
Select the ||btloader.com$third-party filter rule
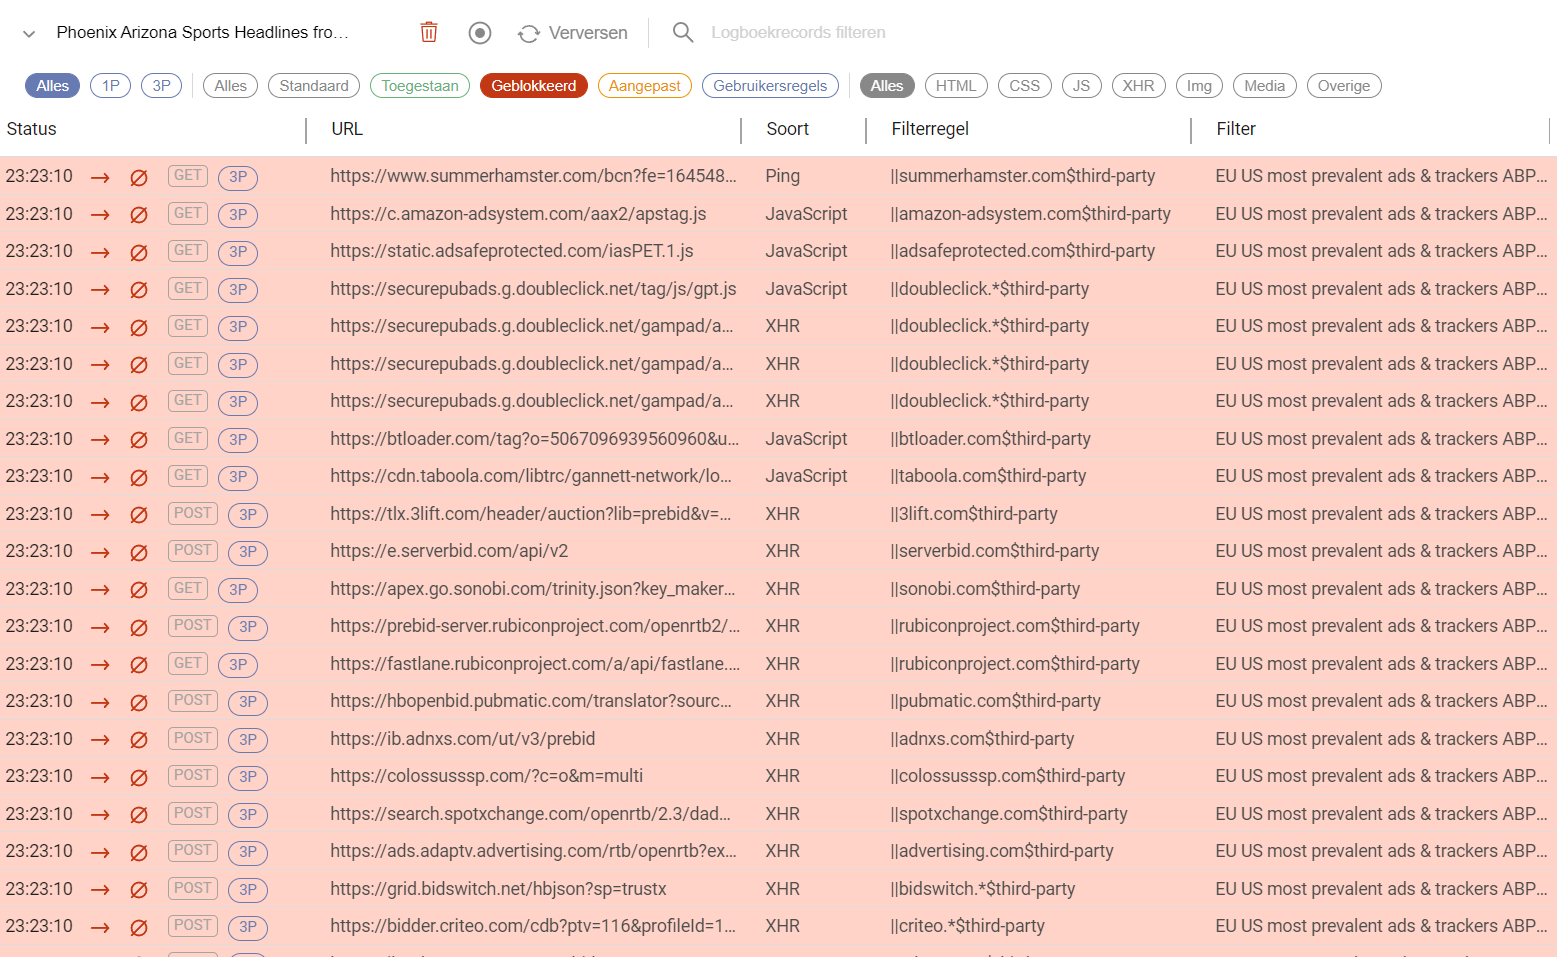pyautogui.click(x=990, y=439)
